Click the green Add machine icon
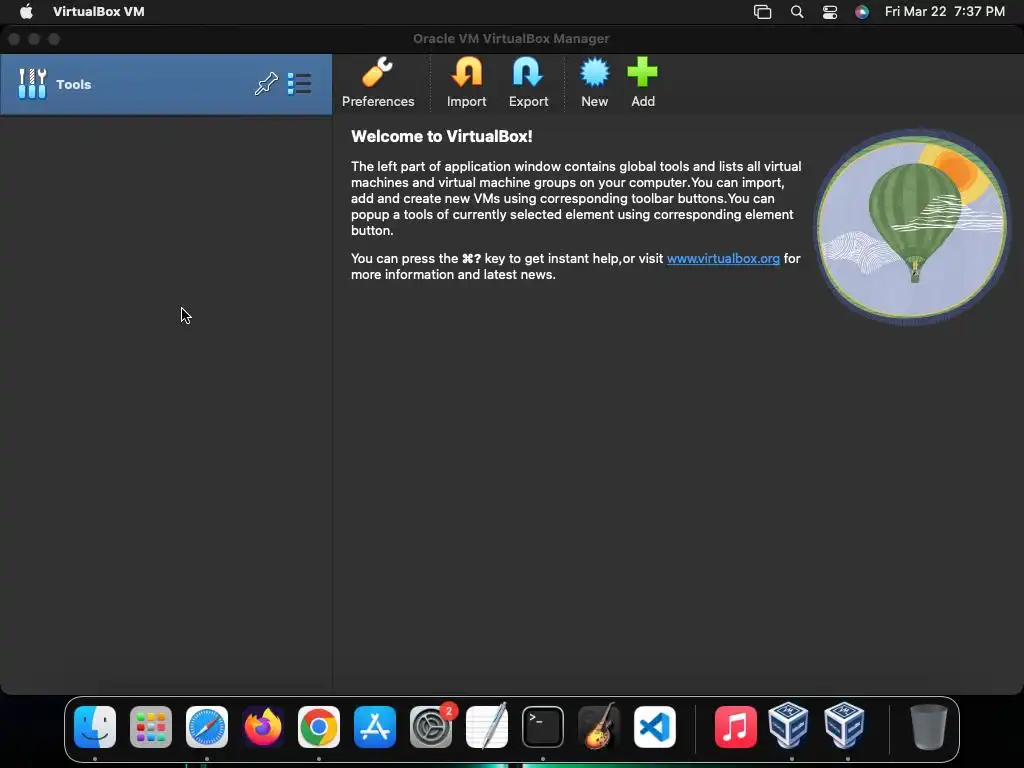Viewport: 1024px width, 768px height. pos(643,83)
